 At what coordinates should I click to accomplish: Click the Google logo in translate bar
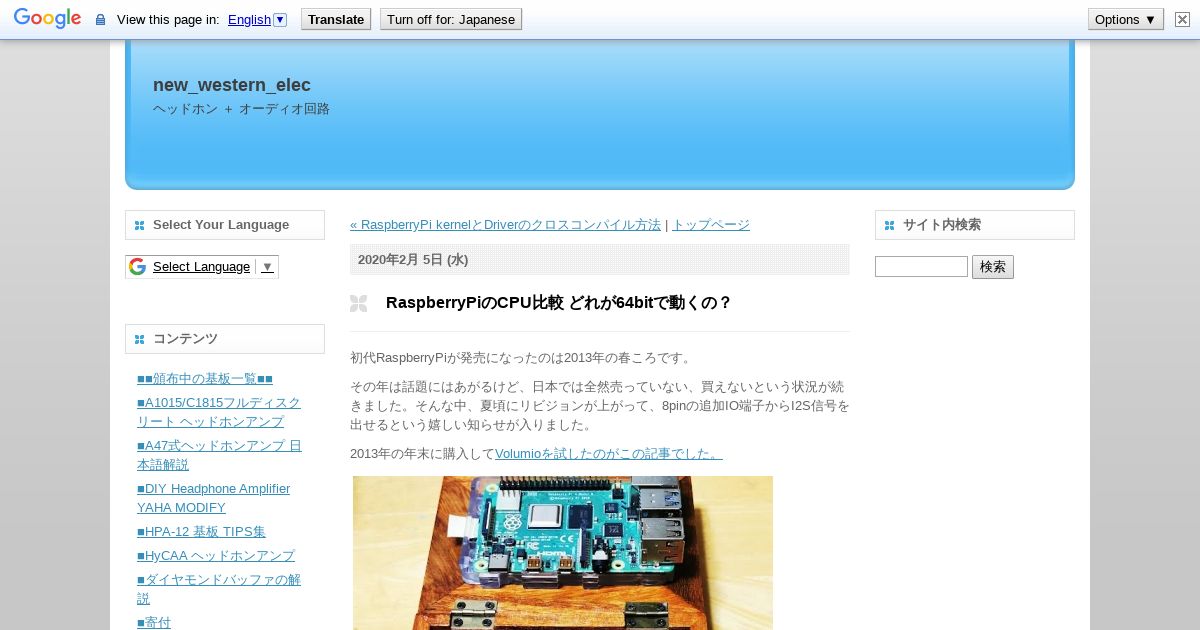[47, 19]
